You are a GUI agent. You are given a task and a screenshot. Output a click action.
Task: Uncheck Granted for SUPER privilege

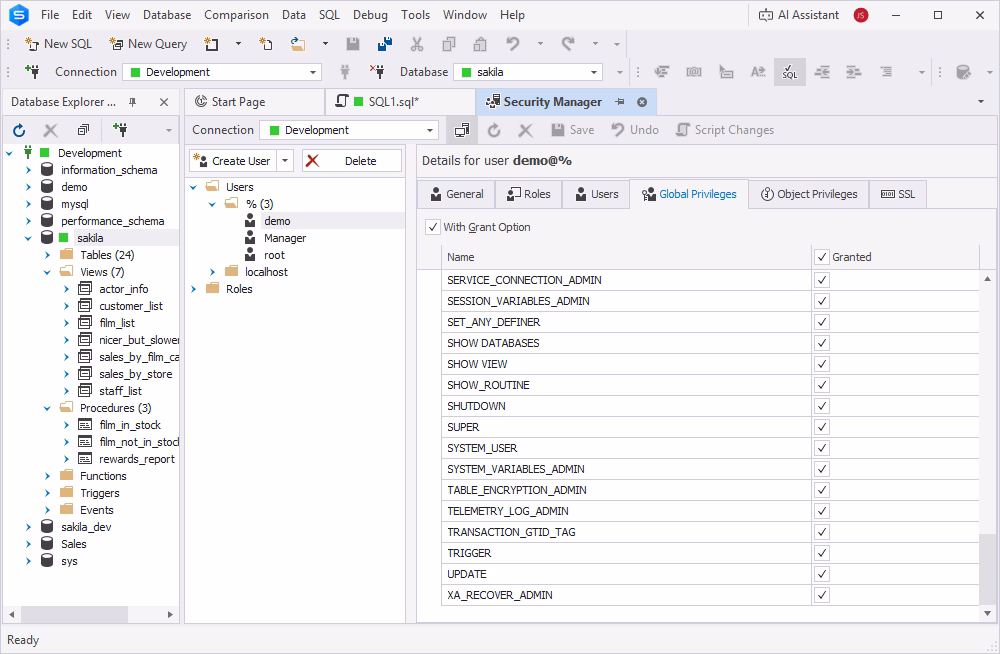(822, 427)
